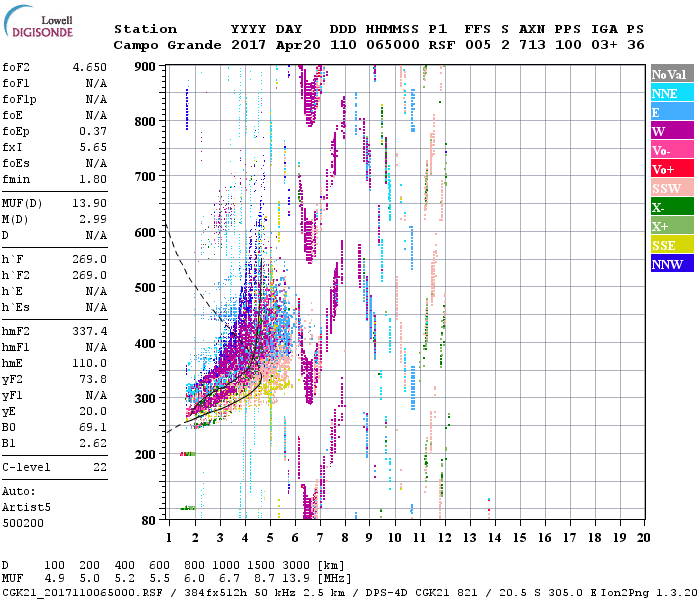This screenshot has width=700, height=600.
Task: Click the foEp value 0.37
Action: point(93,131)
